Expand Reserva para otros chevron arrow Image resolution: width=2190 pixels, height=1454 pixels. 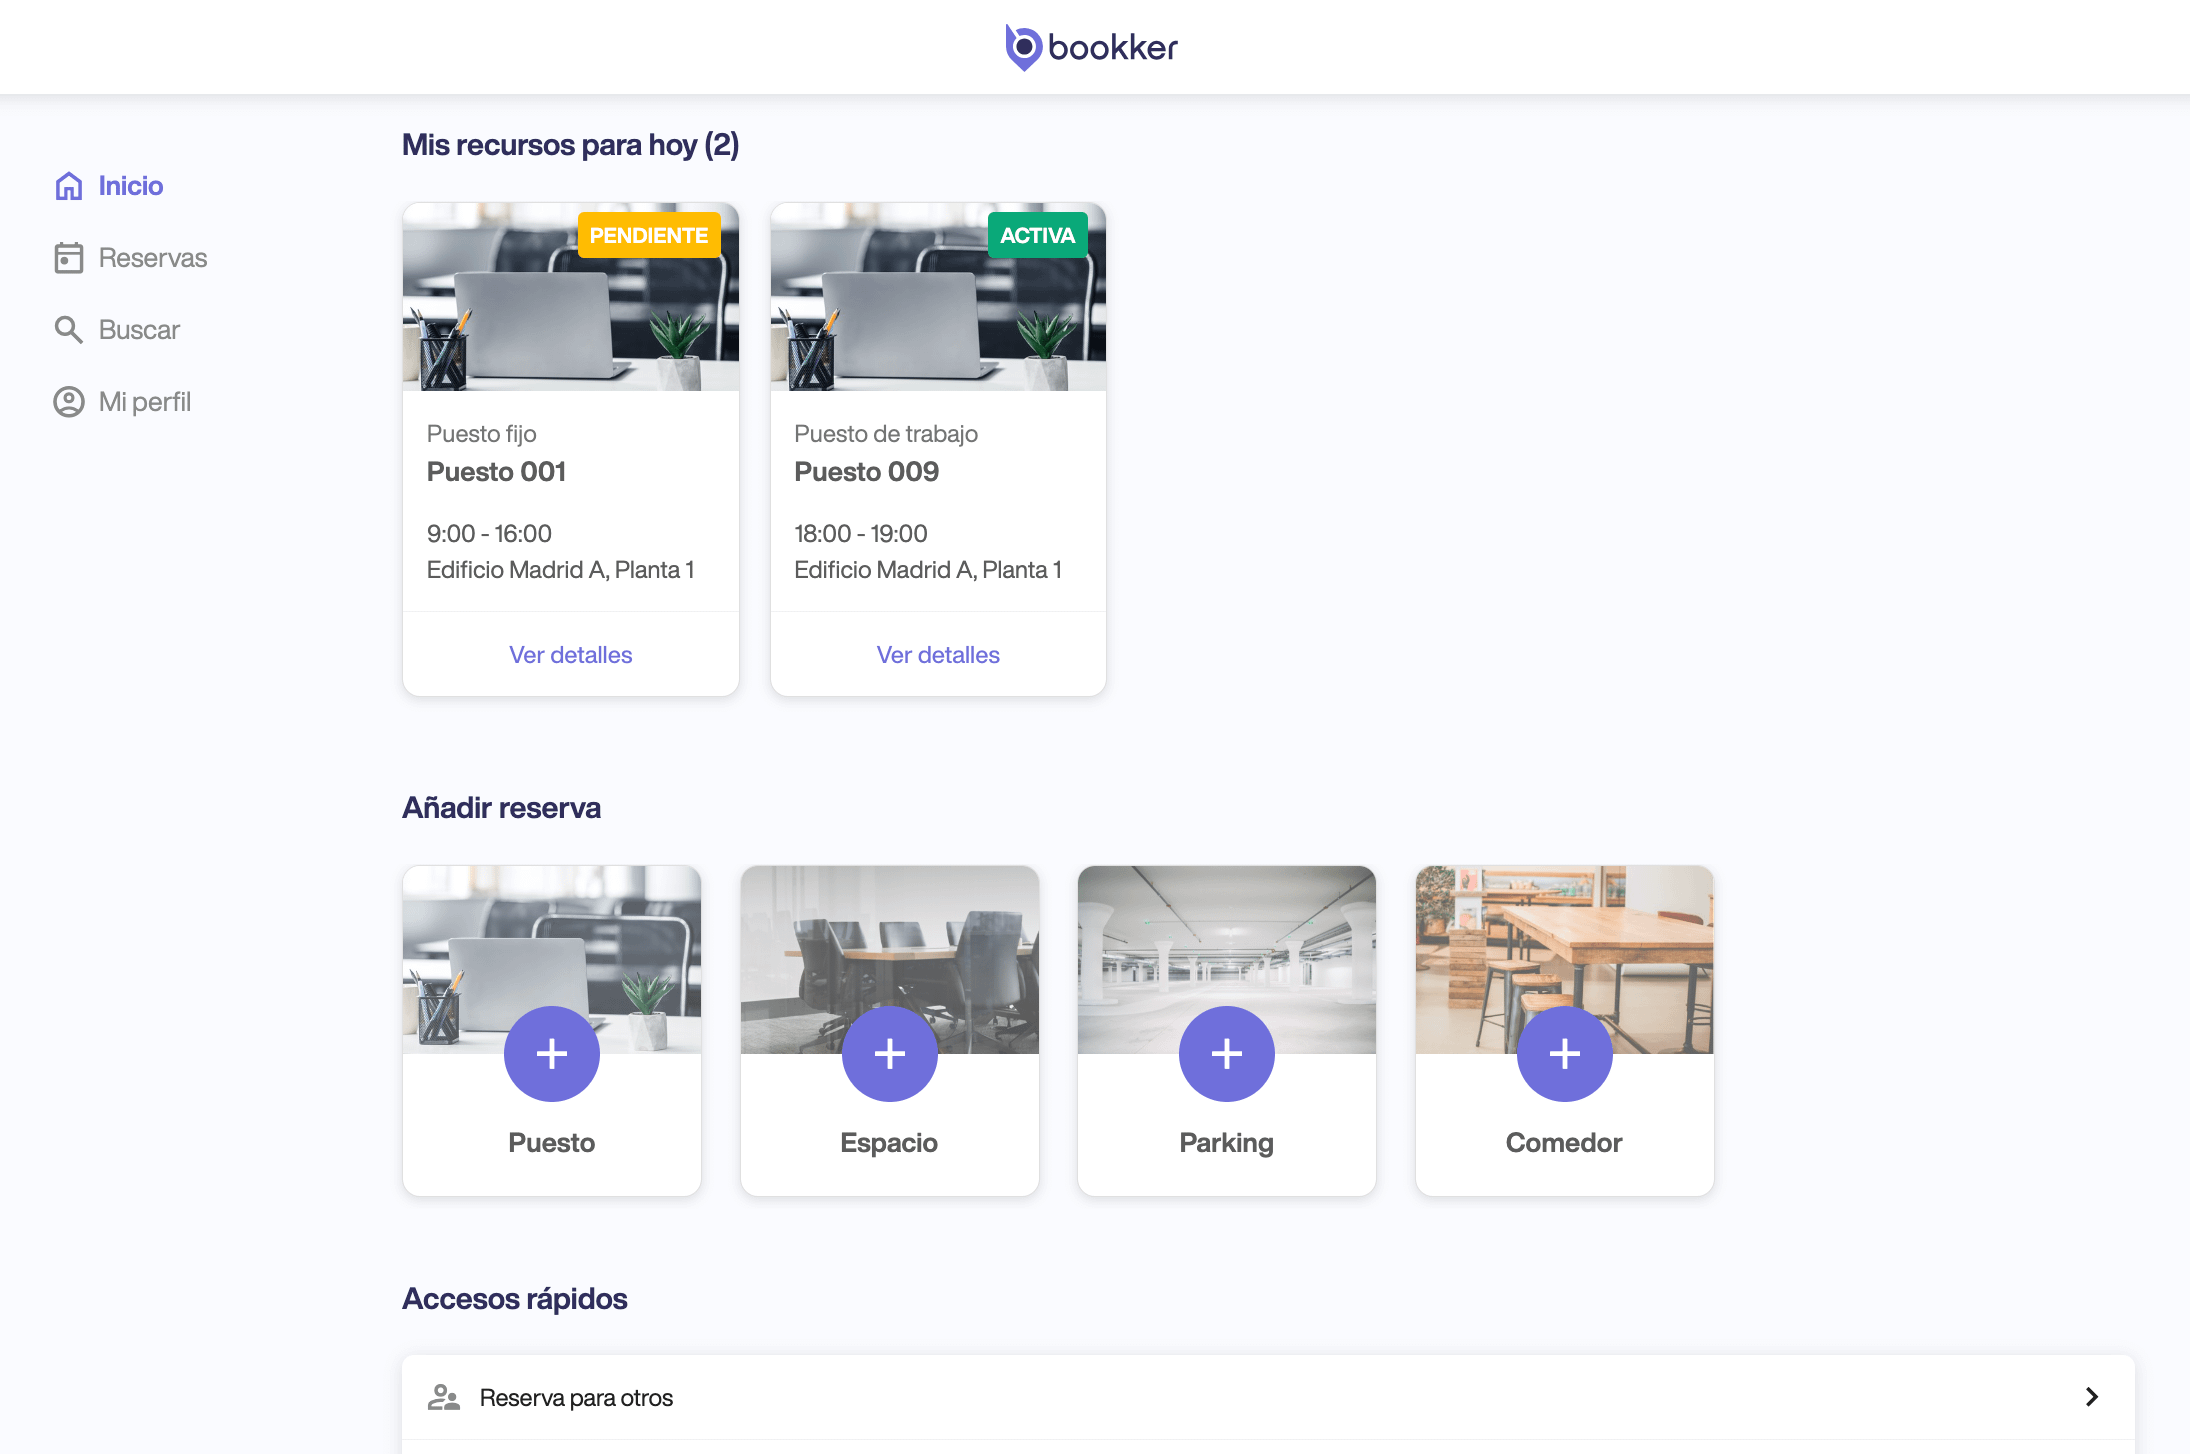(2091, 1397)
